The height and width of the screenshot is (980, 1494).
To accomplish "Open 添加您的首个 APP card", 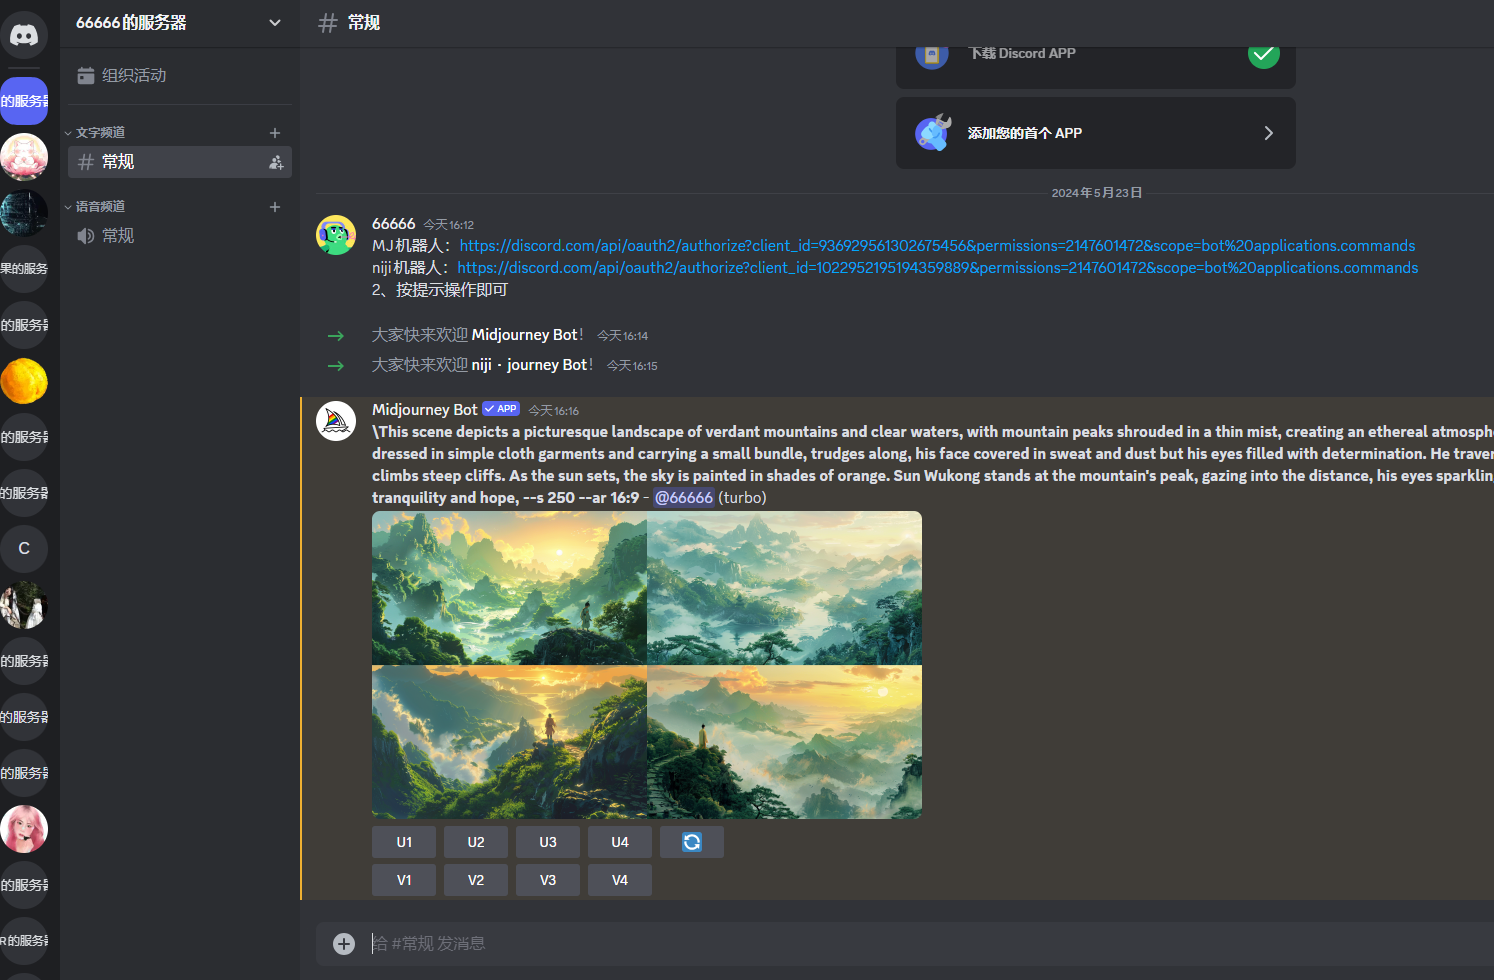I will (1096, 133).
